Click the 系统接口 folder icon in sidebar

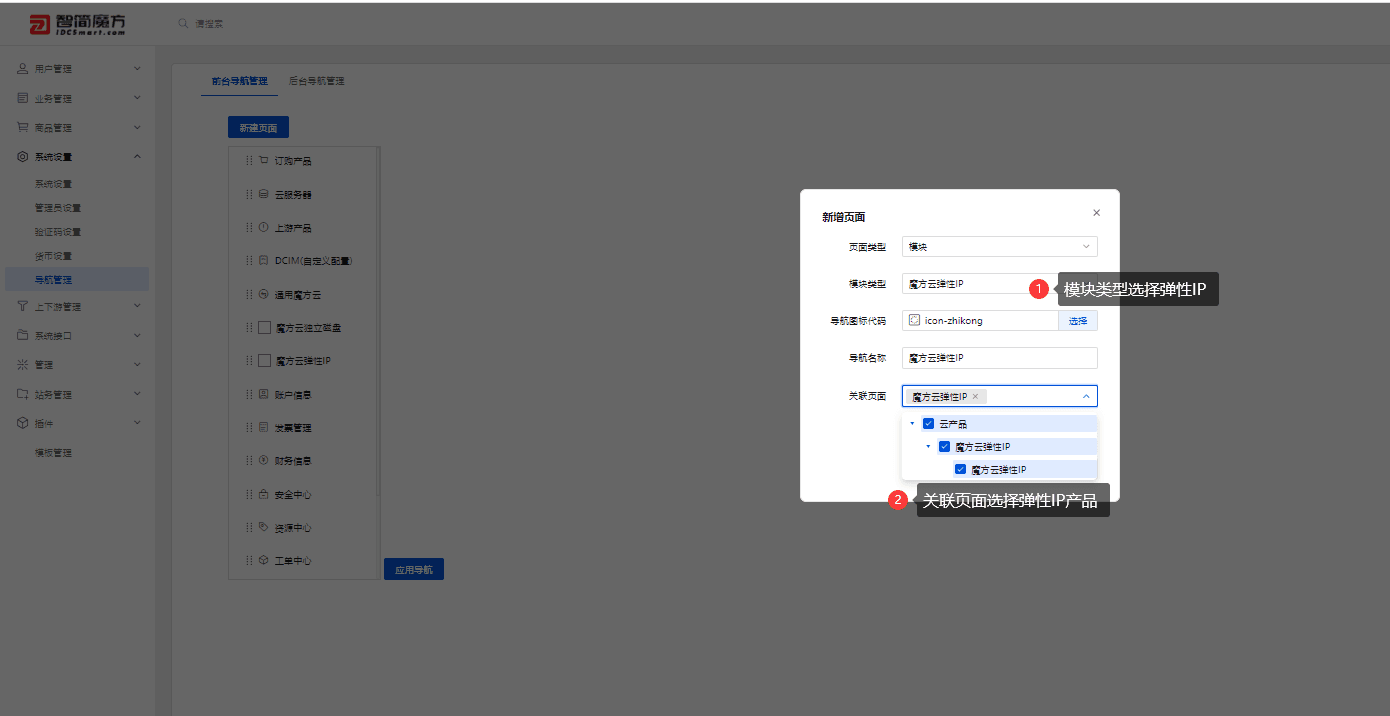point(22,335)
